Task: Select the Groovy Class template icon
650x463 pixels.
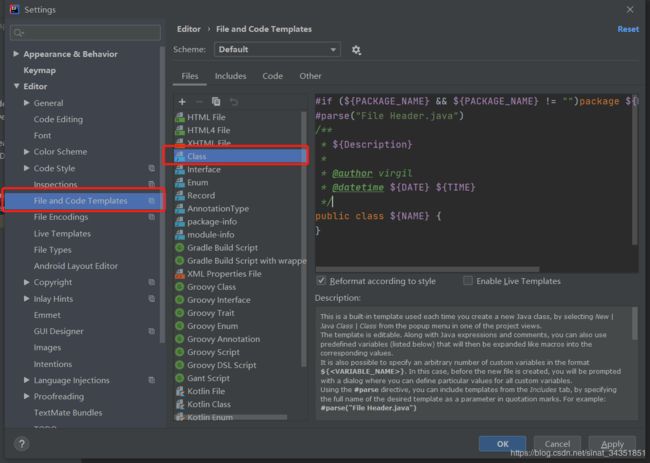Action: coord(179,287)
